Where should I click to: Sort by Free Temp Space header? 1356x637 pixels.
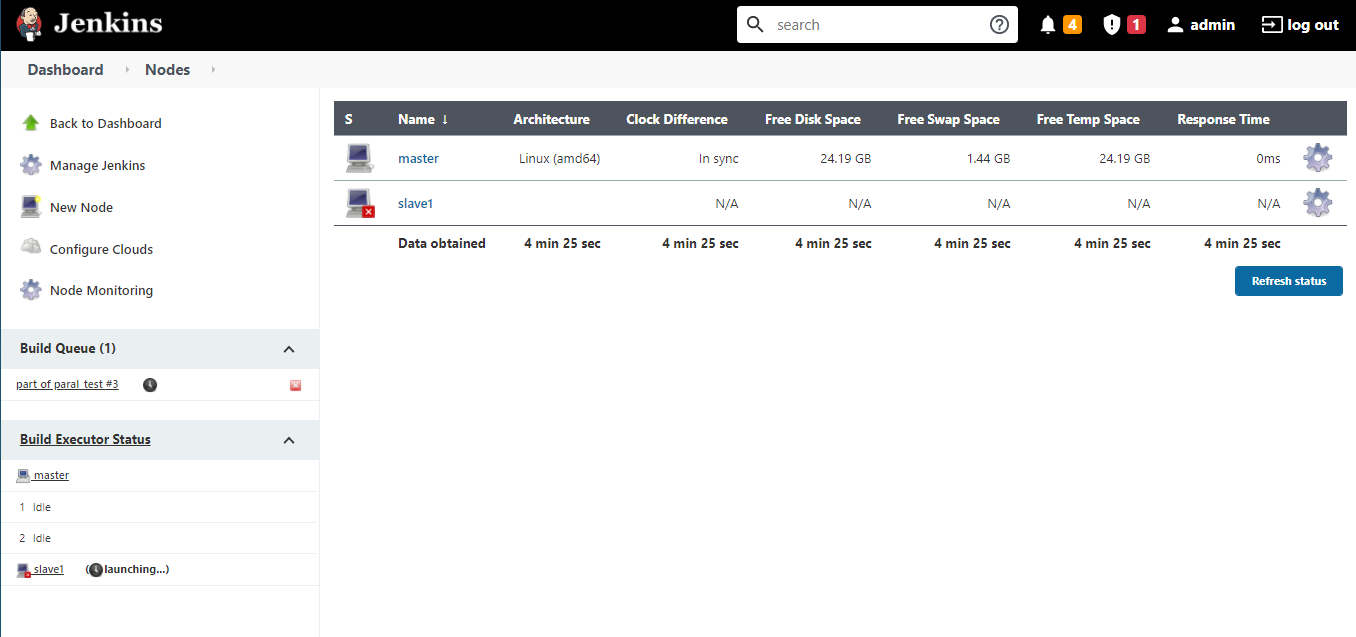pyautogui.click(x=1088, y=119)
